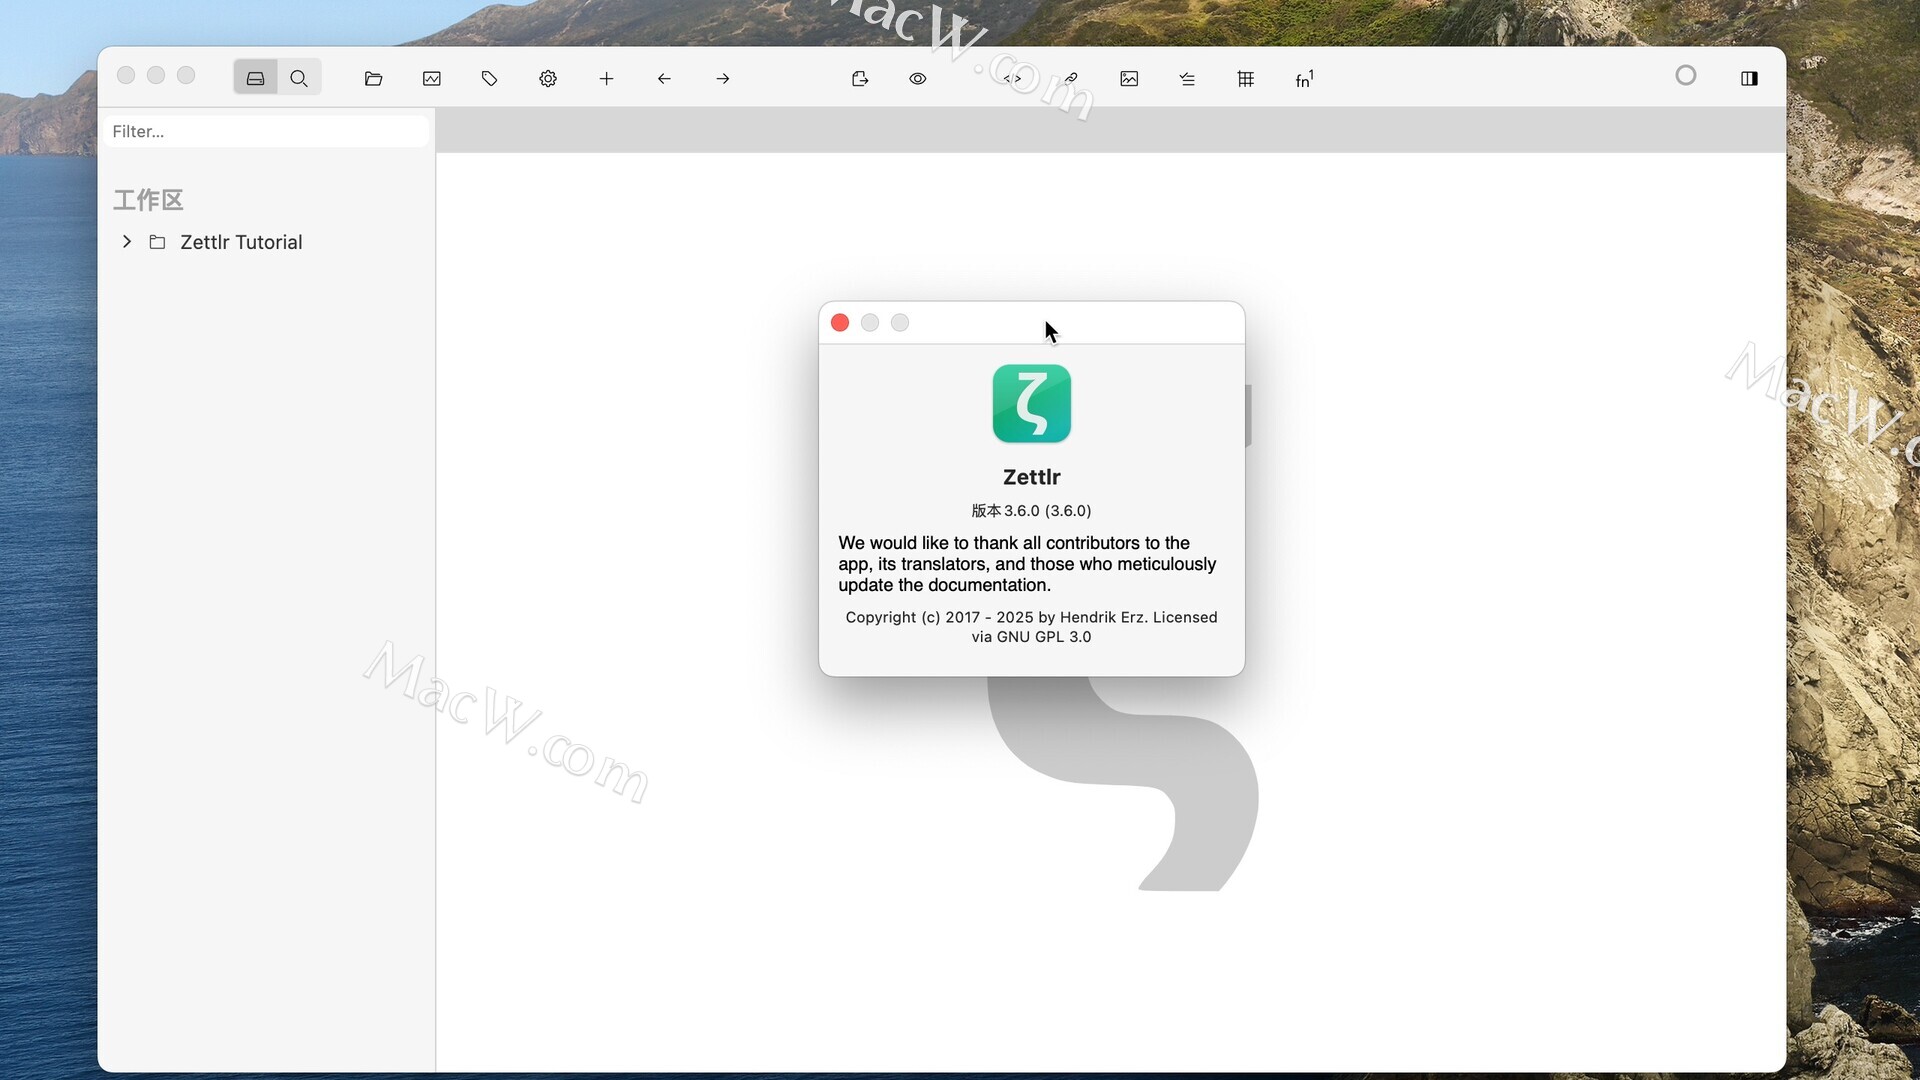This screenshot has width=1920, height=1080.
Task: Insert footnote fn icon
Action: point(1304,79)
